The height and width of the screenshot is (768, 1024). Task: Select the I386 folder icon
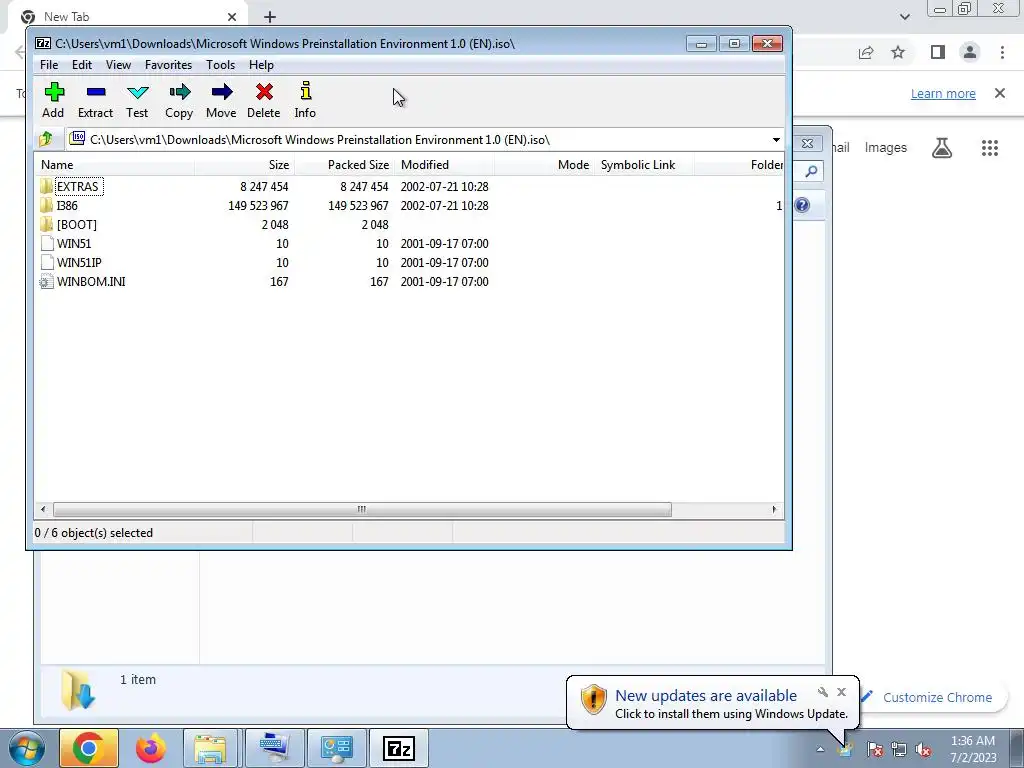tap(46, 206)
